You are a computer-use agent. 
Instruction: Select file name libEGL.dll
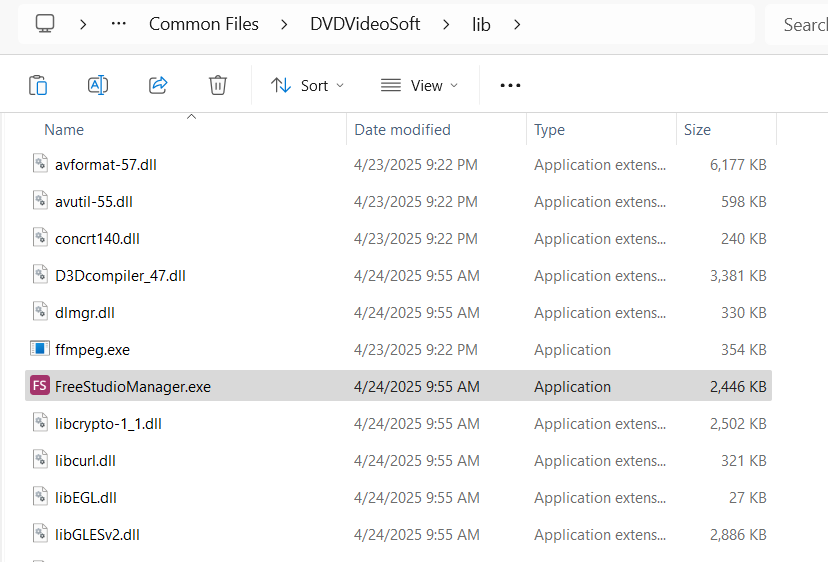point(86,498)
